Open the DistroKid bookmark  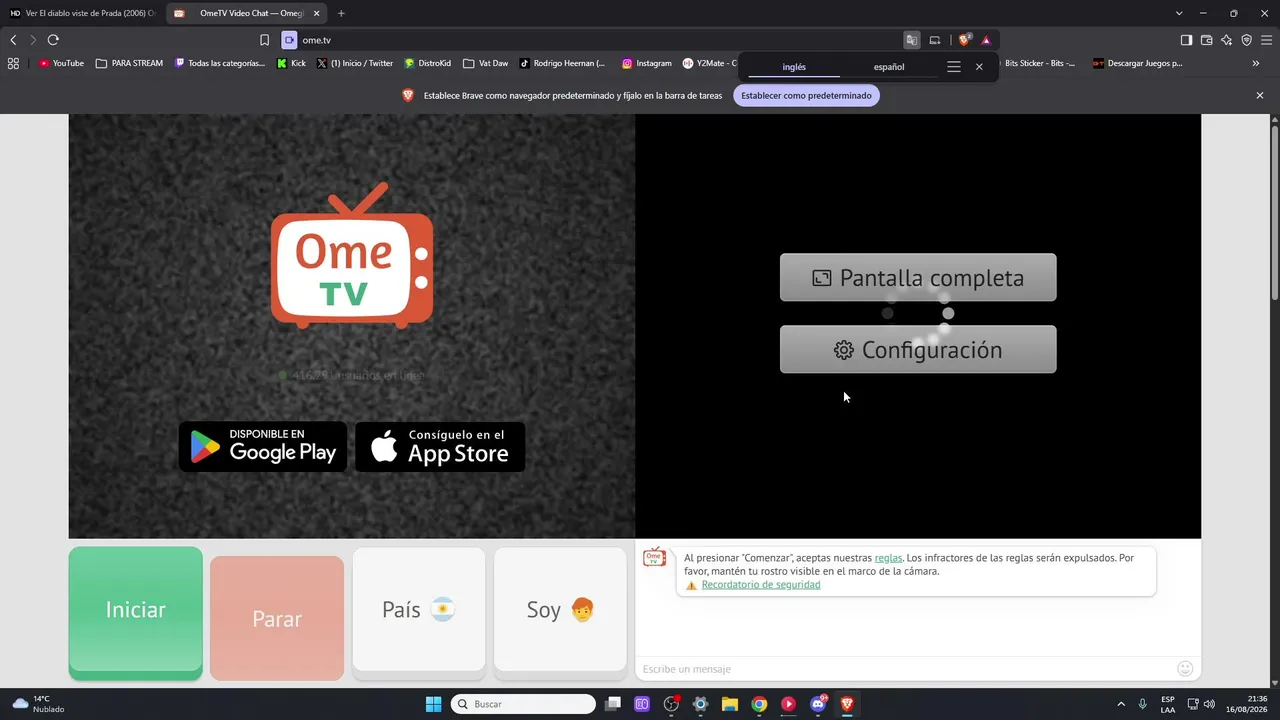tap(427, 63)
